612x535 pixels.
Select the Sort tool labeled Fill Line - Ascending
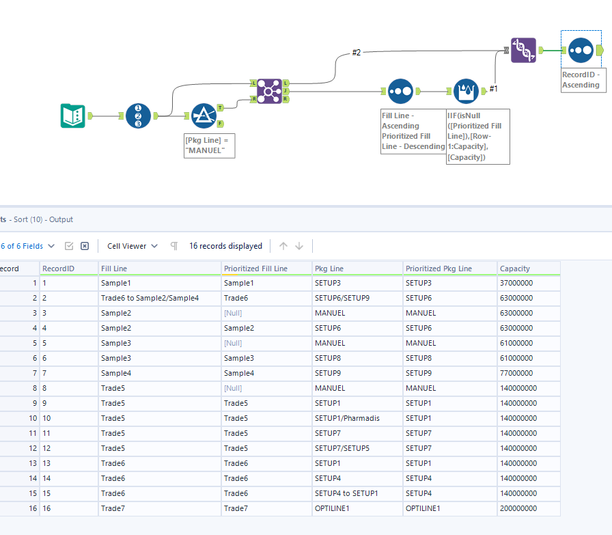(400, 91)
